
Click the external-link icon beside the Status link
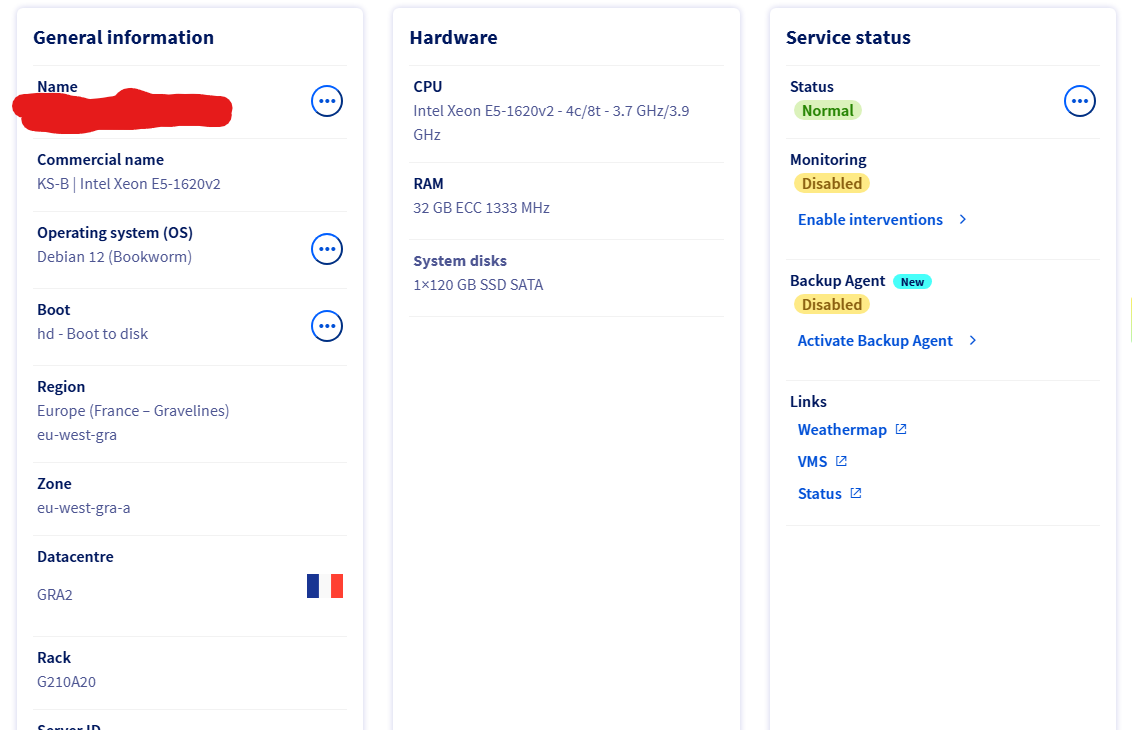(855, 493)
